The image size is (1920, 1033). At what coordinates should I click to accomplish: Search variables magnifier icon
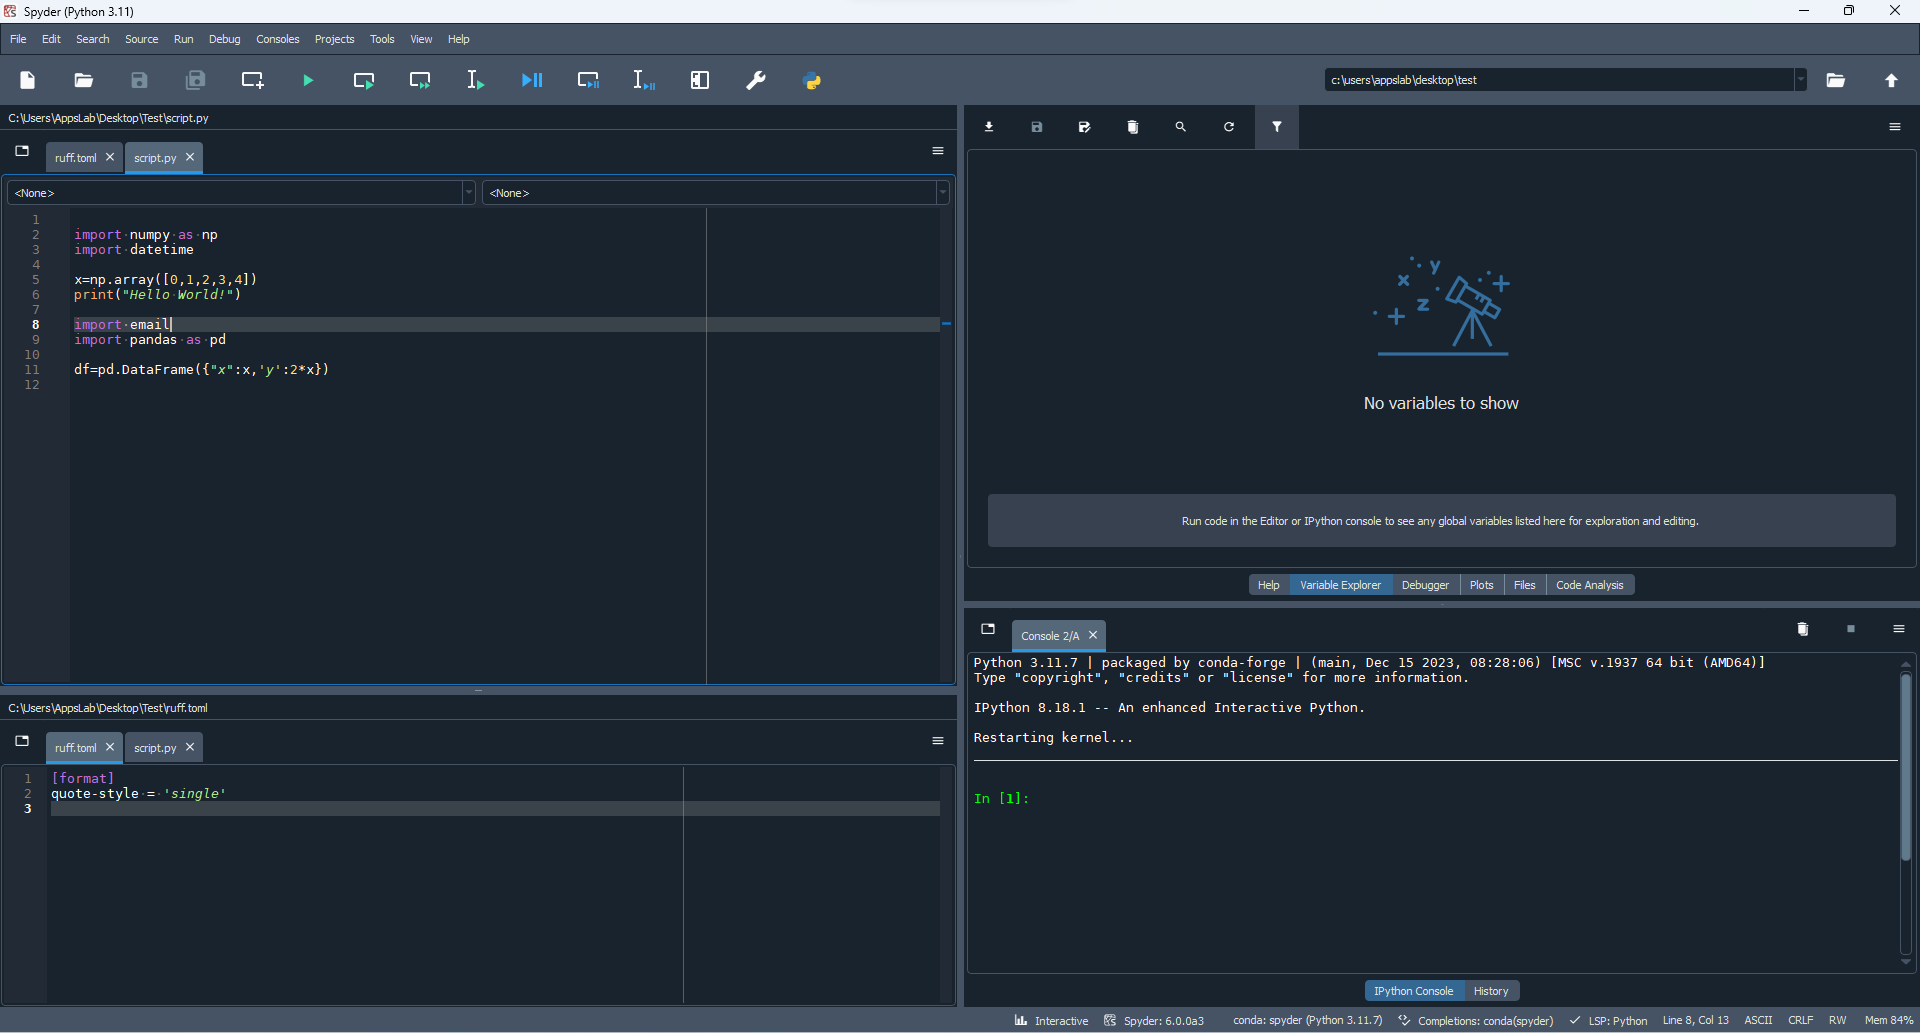tap(1181, 127)
